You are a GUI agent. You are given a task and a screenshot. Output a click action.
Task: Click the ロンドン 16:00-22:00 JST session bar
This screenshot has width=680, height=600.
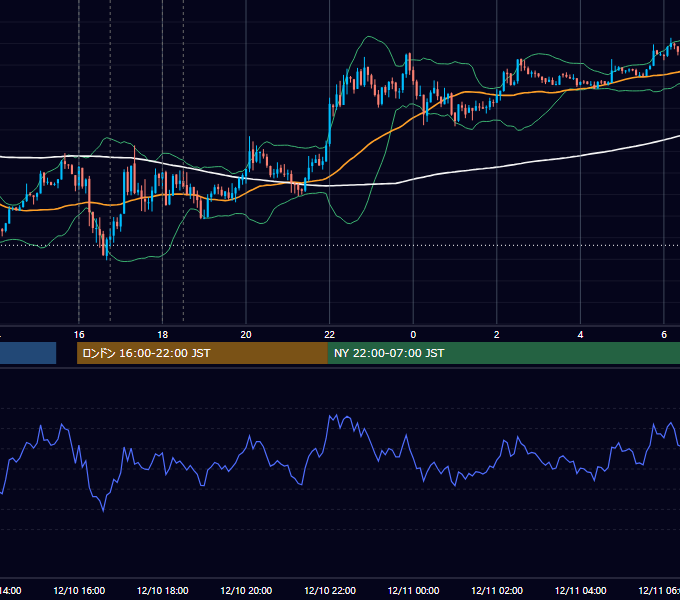pyautogui.click(x=202, y=353)
